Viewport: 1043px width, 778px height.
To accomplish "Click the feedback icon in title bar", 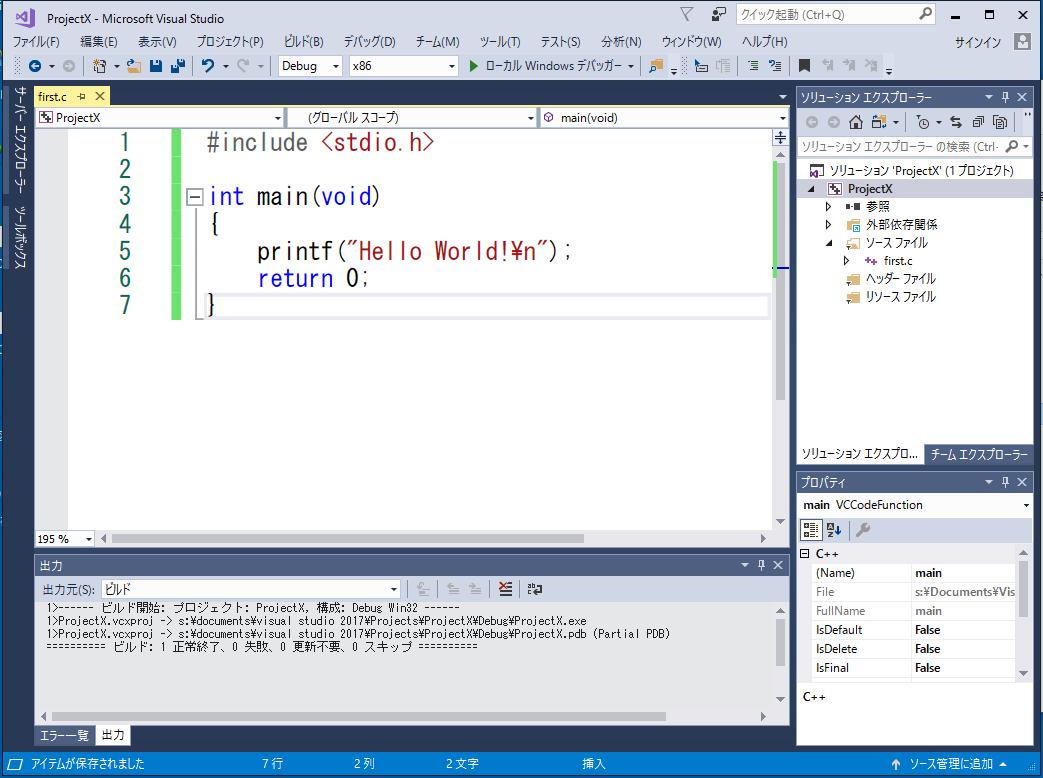I will pos(718,15).
